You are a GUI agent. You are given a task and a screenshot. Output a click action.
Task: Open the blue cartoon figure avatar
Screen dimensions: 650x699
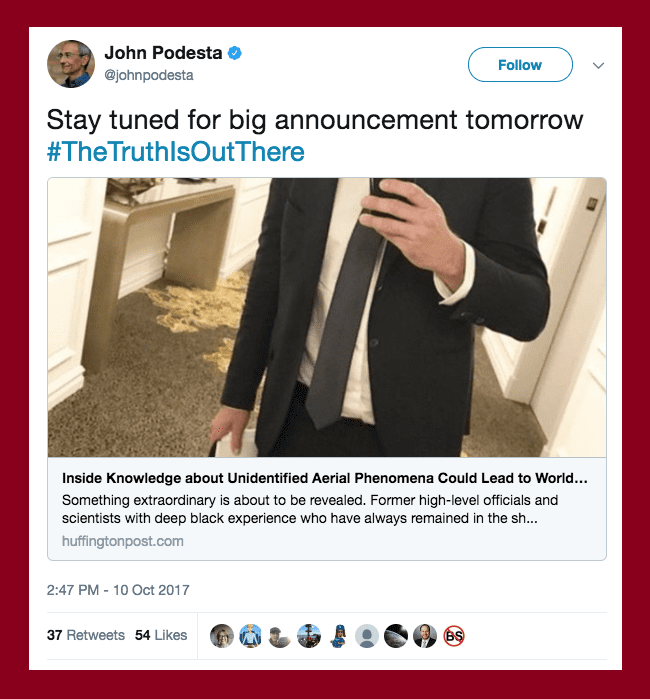point(338,636)
